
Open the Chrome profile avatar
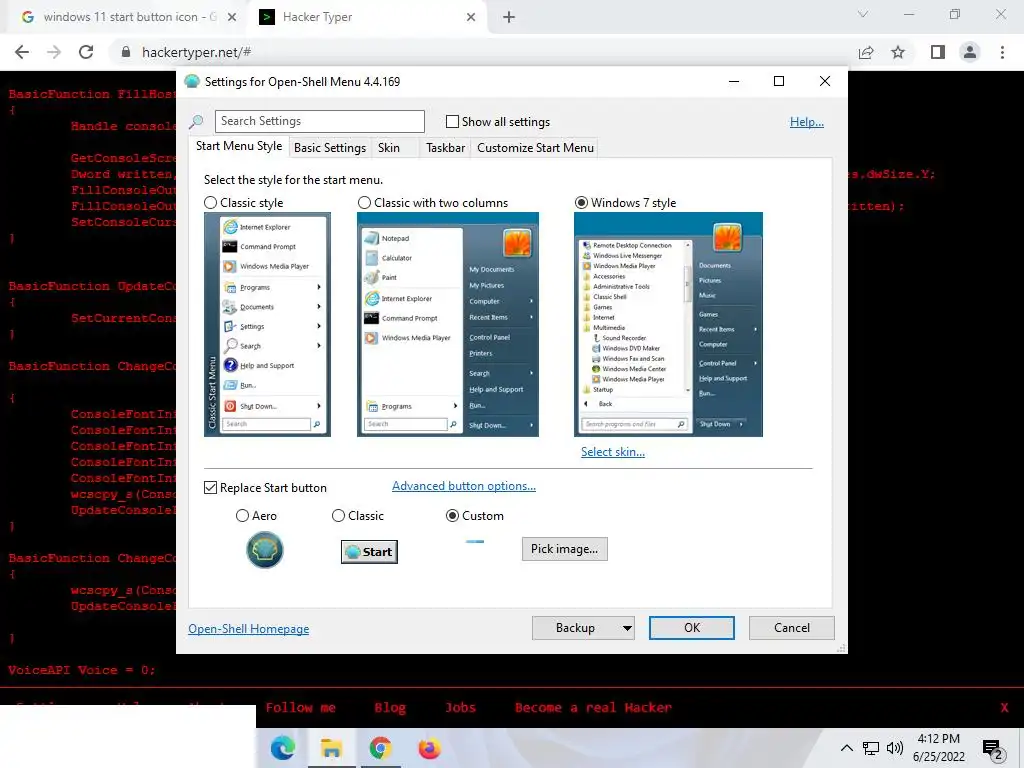point(970,52)
